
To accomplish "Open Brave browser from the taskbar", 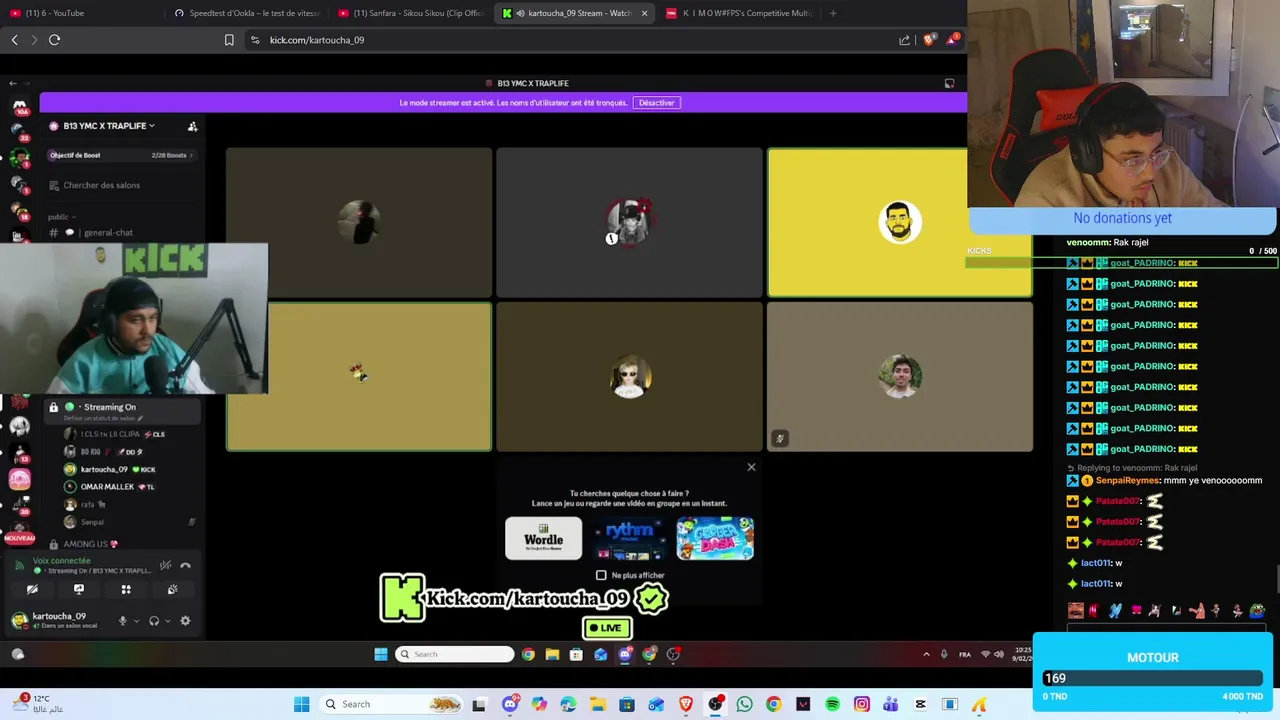I will tap(686, 704).
